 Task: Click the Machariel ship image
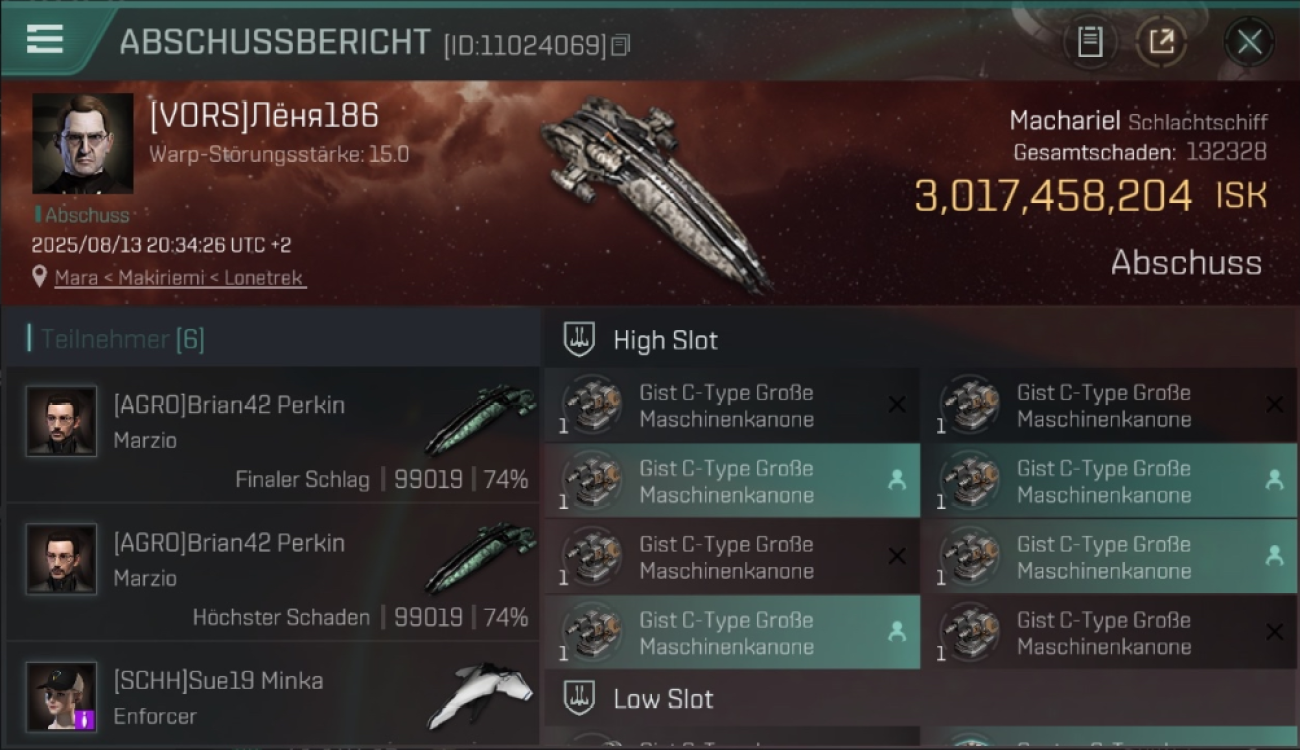[655, 192]
